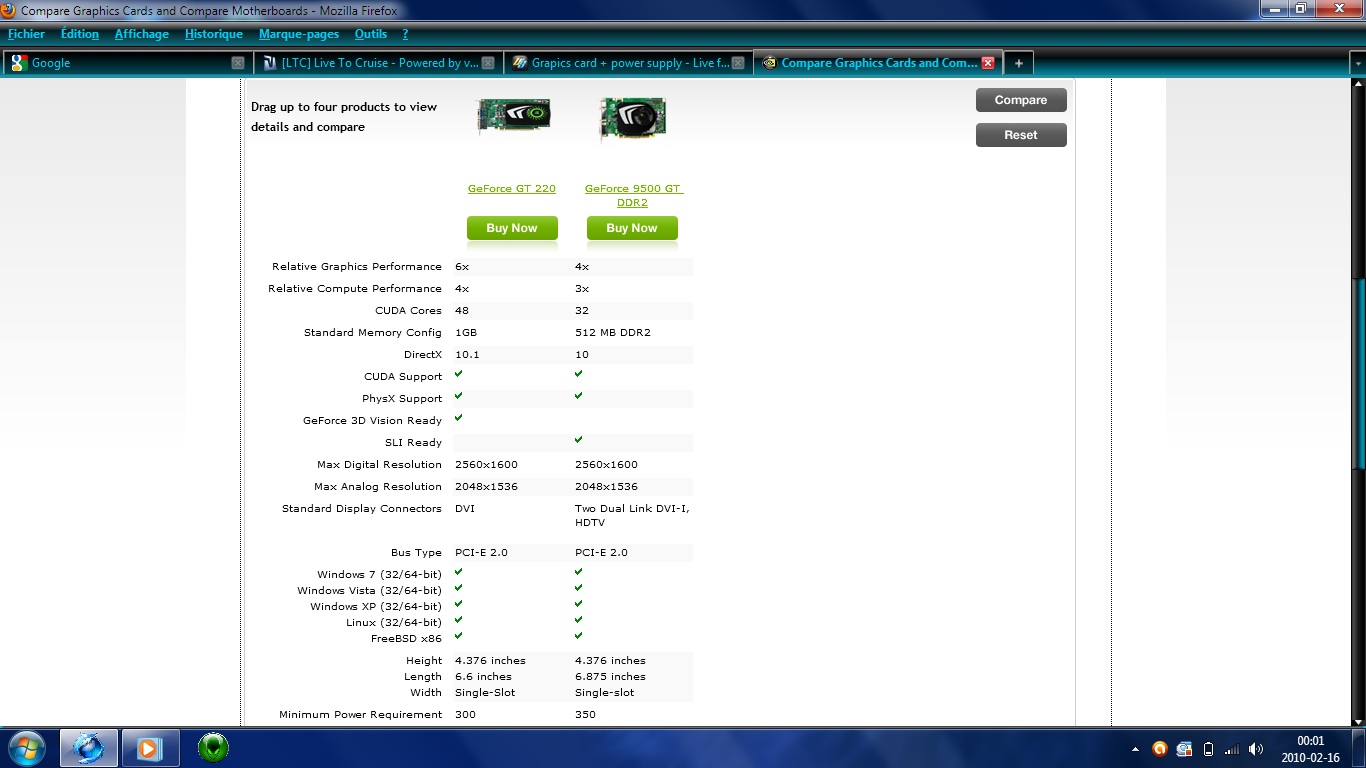Click the Grapics card tab favicon
1366x768 pixels.
(x=519, y=63)
